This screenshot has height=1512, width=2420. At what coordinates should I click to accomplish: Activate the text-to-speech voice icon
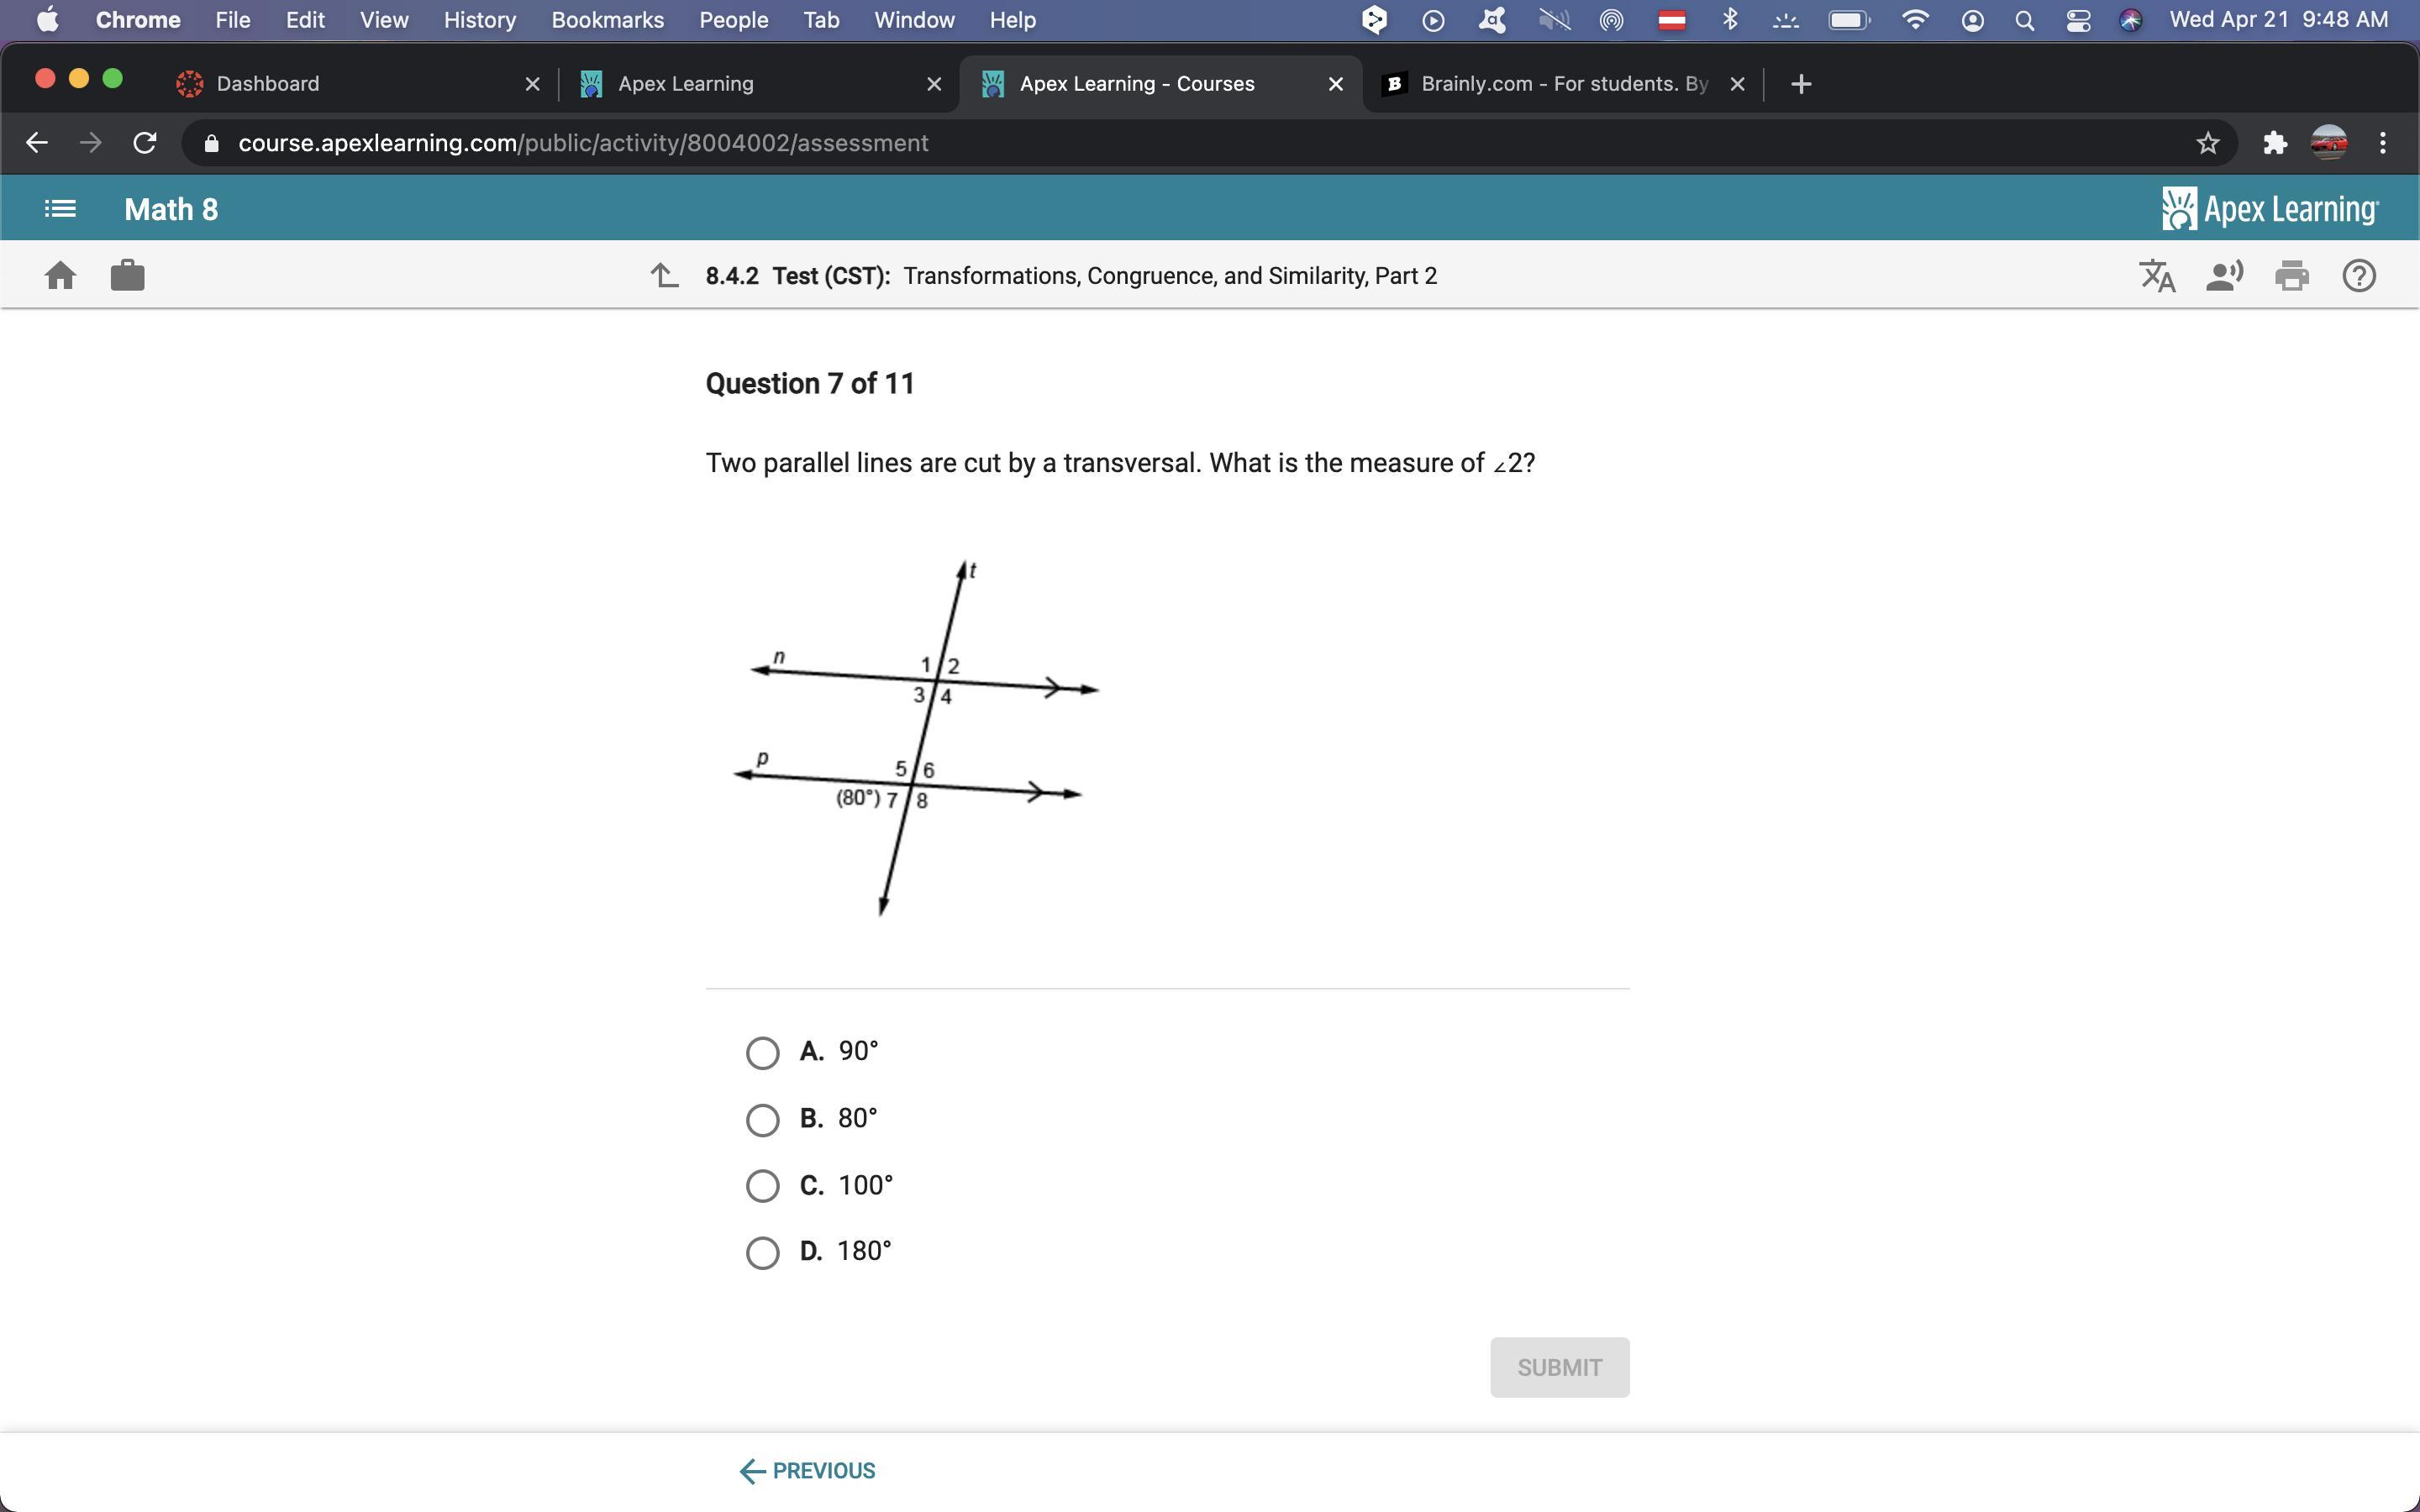[x=2224, y=275]
